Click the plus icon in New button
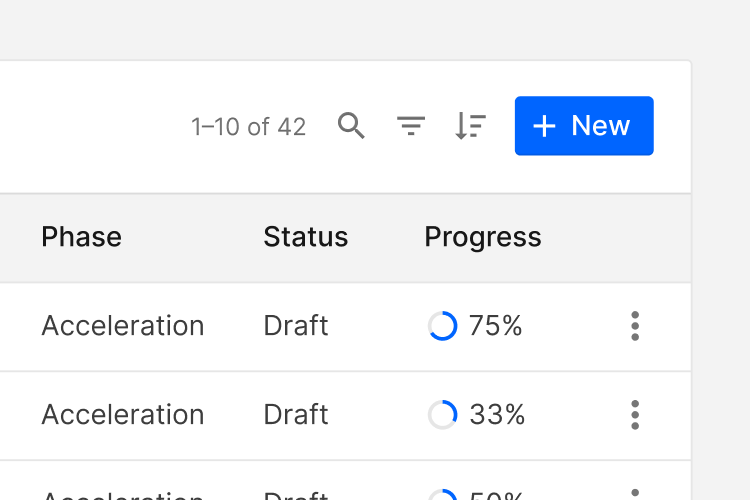Screen dimensions: 750x500 point(544,126)
